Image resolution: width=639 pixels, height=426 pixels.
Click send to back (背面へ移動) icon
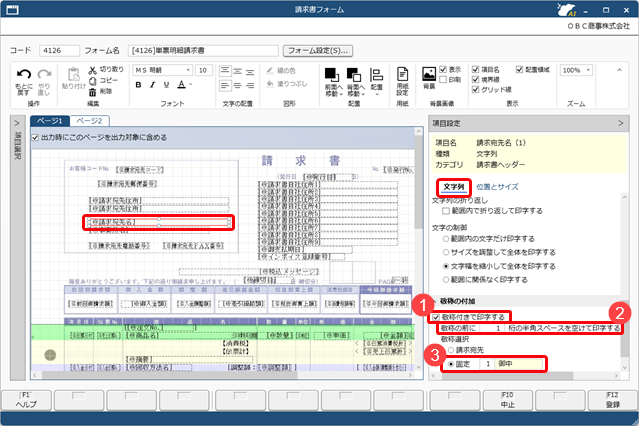click(x=354, y=75)
